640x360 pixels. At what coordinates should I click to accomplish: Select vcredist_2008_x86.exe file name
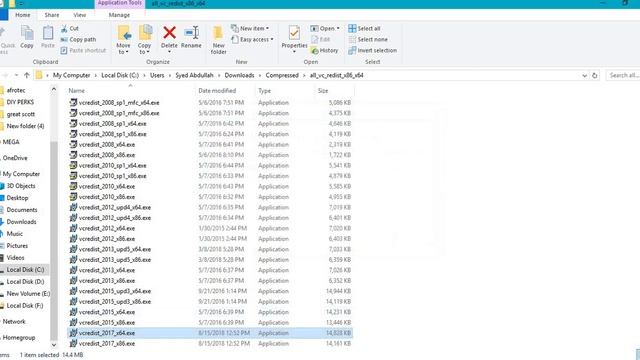107,155
